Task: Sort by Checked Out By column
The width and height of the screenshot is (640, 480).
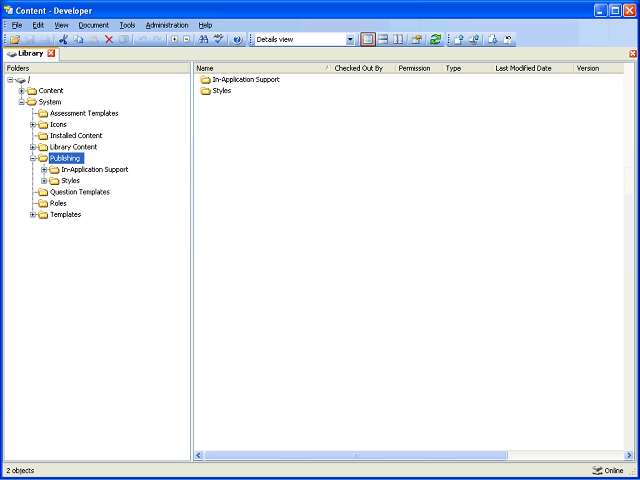Action: click(363, 68)
